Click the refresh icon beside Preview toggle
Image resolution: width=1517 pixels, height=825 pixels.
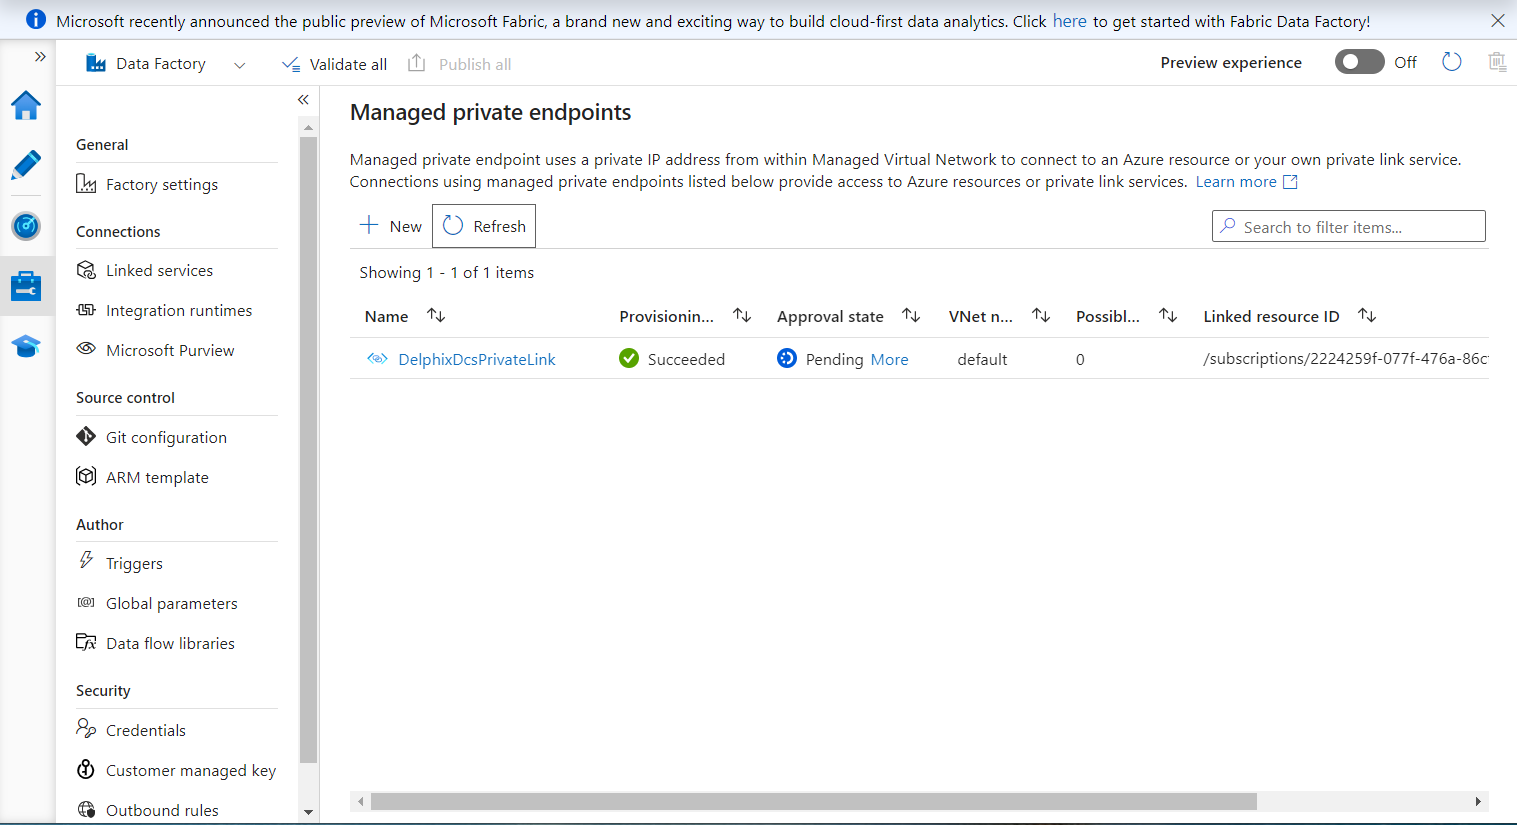pyautogui.click(x=1451, y=62)
